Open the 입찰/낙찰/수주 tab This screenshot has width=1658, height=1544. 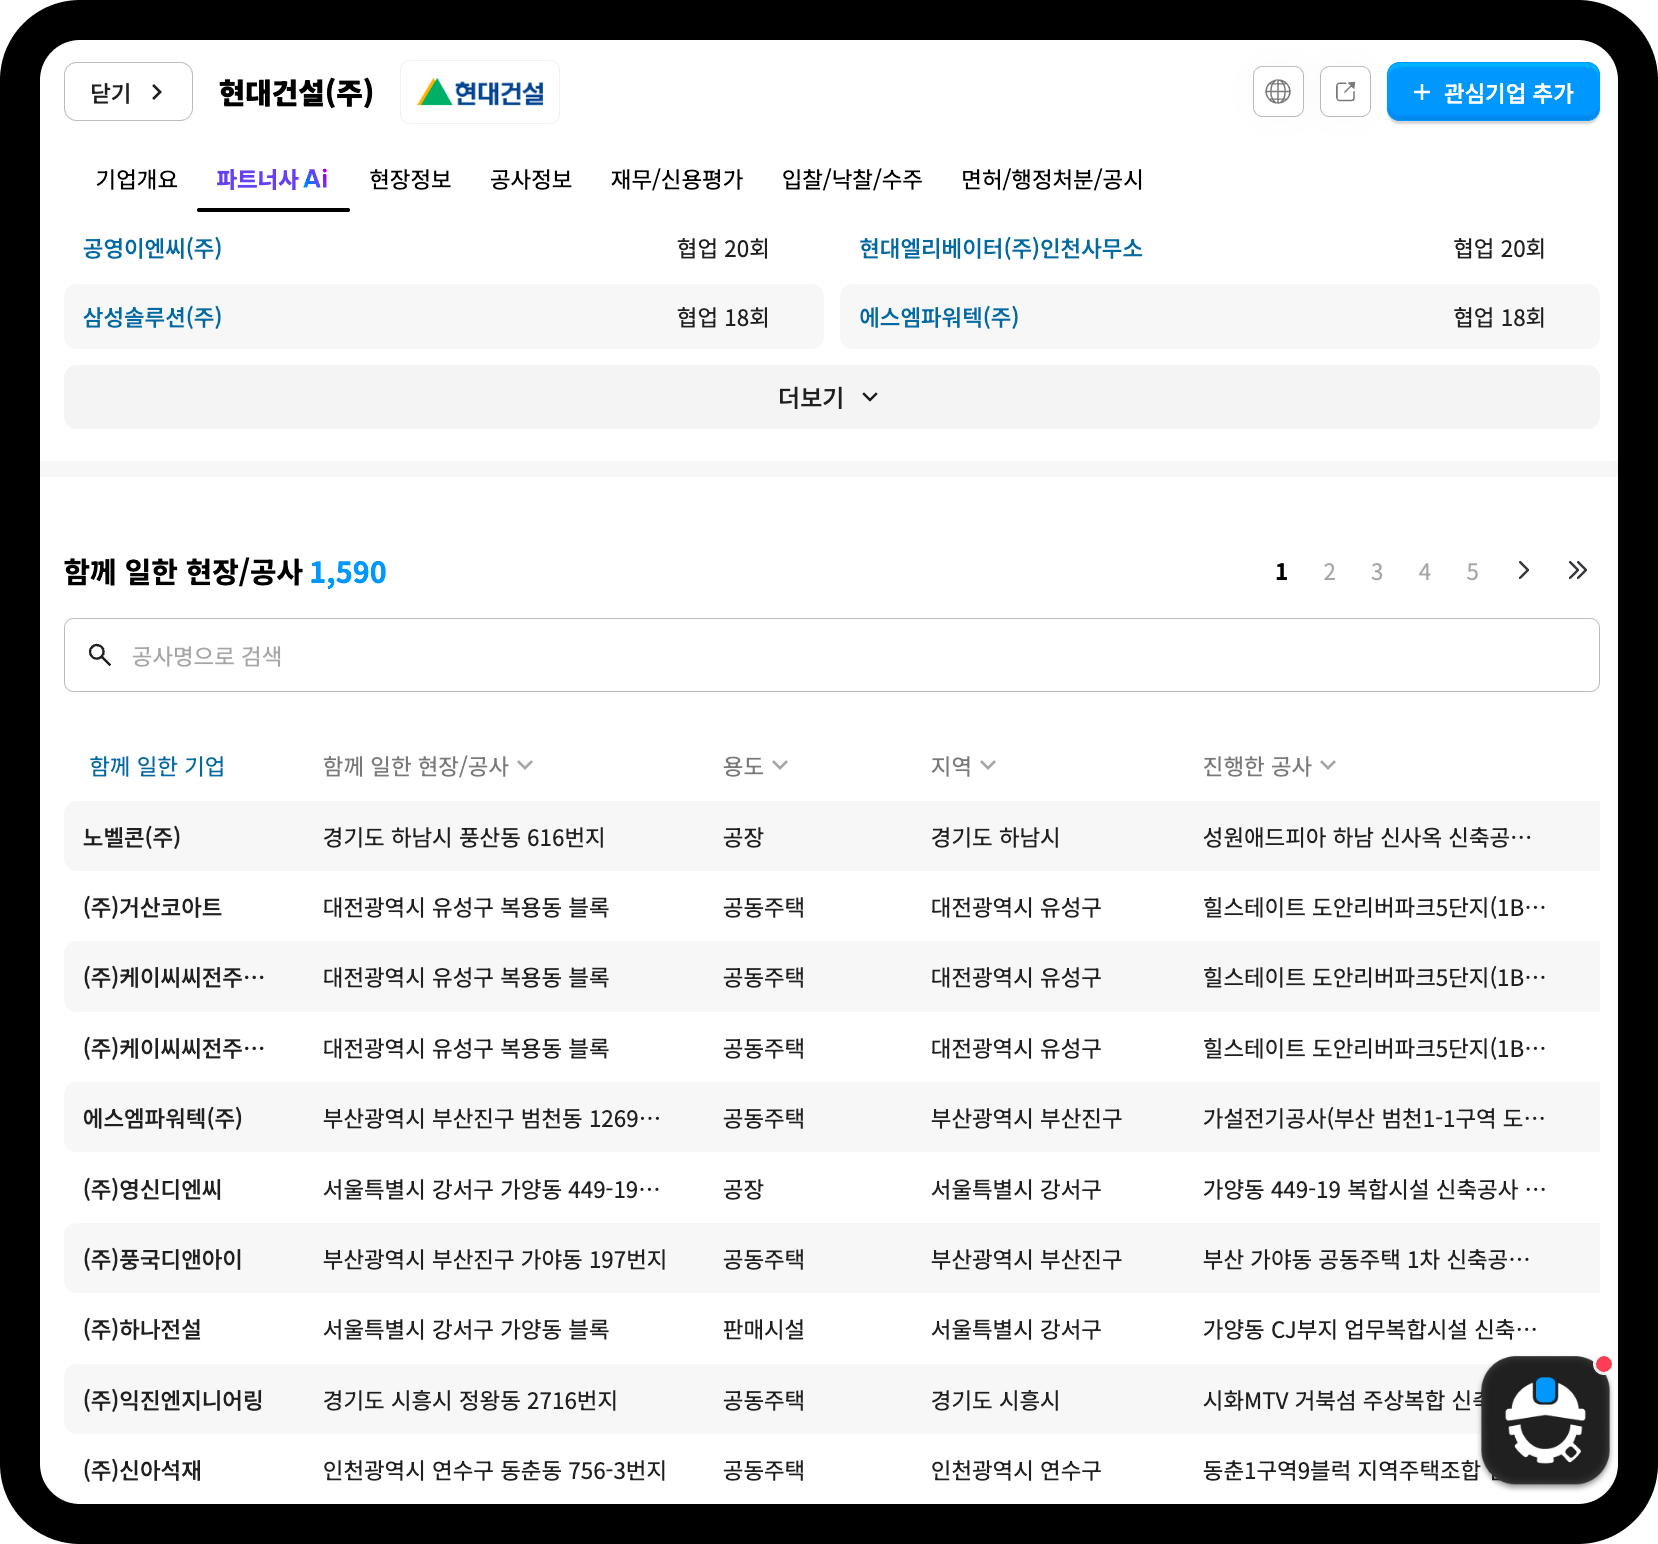coord(852,179)
